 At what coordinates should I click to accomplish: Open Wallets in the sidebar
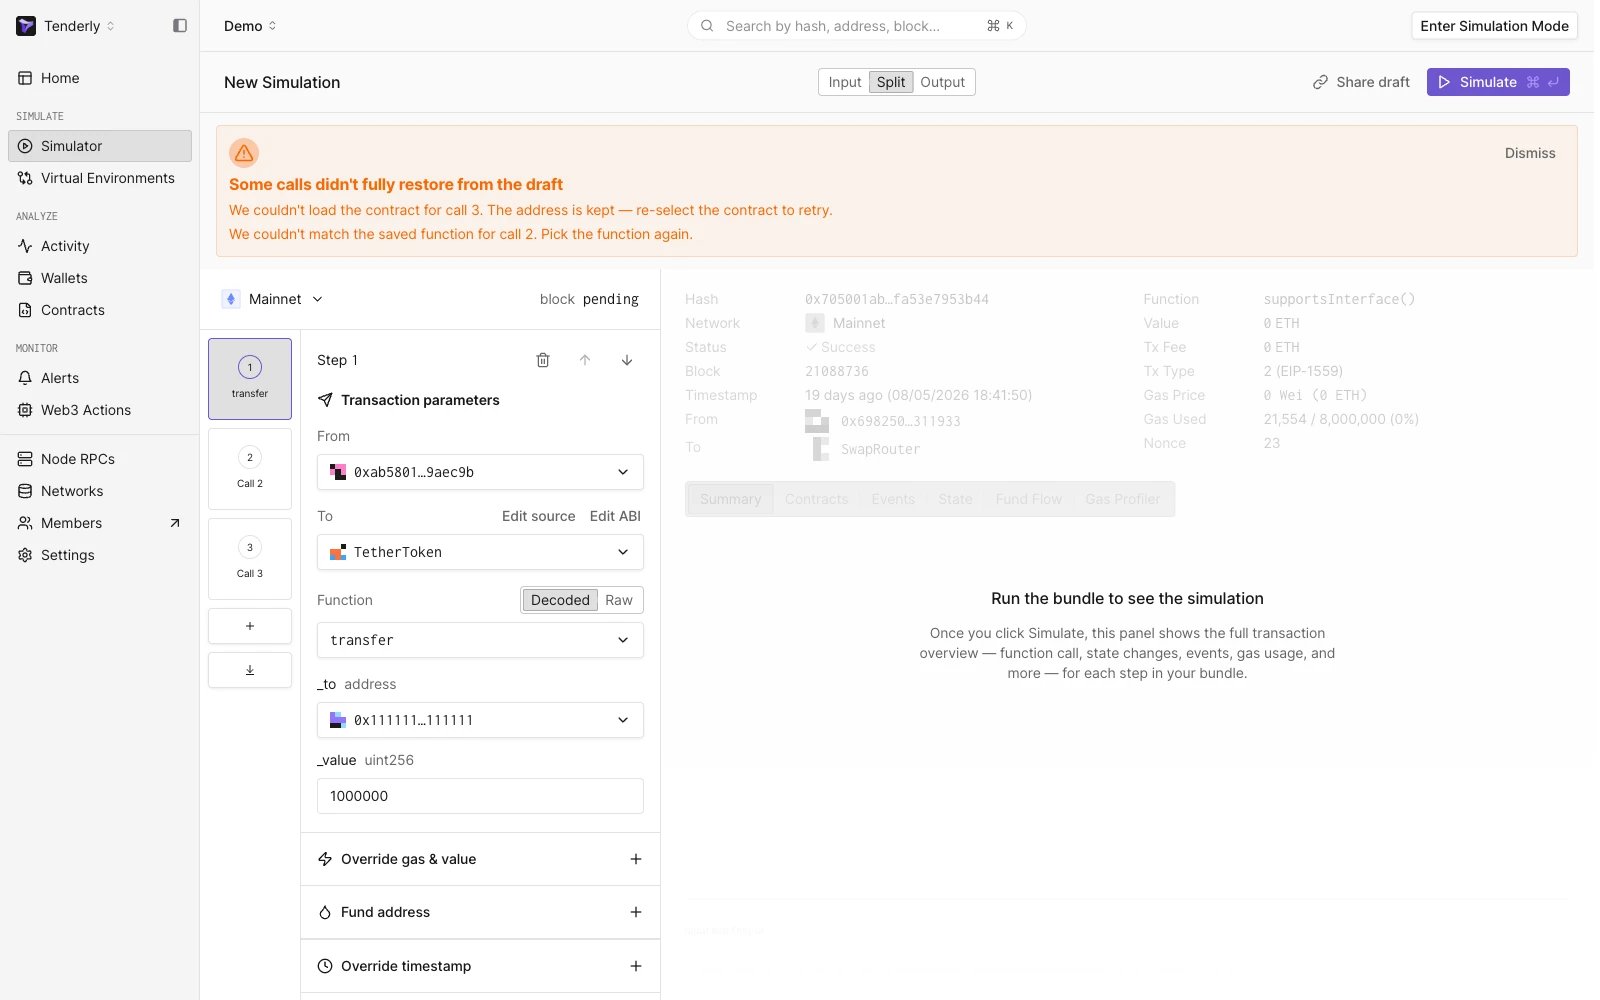click(x=100, y=278)
